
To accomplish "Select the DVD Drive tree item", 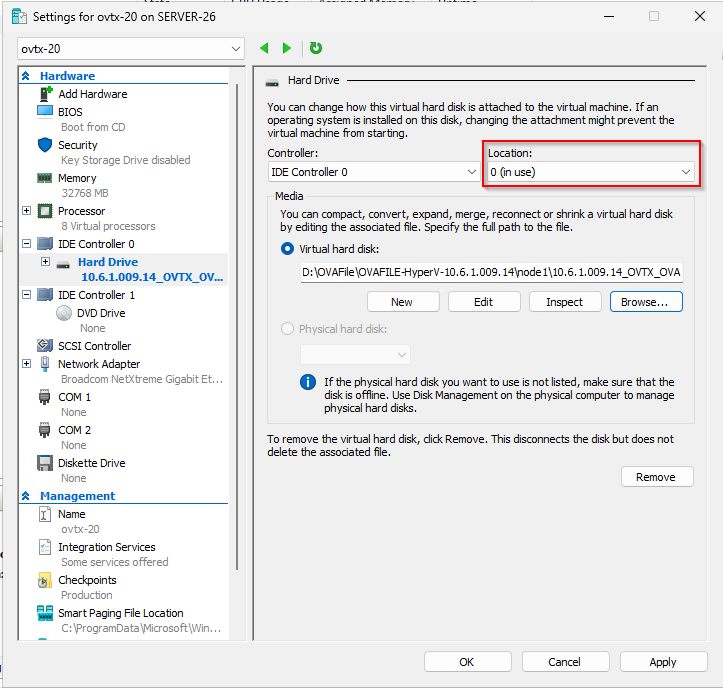I will tap(101, 313).
